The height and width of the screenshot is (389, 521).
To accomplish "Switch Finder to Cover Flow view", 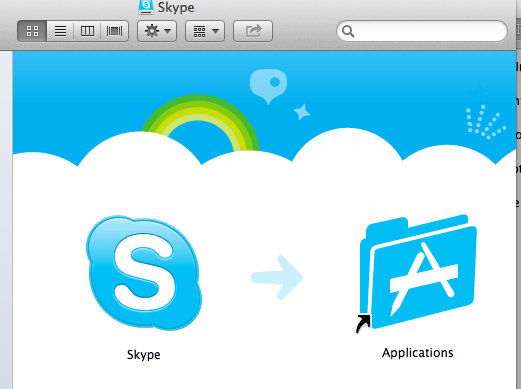I will tap(114, 31).
